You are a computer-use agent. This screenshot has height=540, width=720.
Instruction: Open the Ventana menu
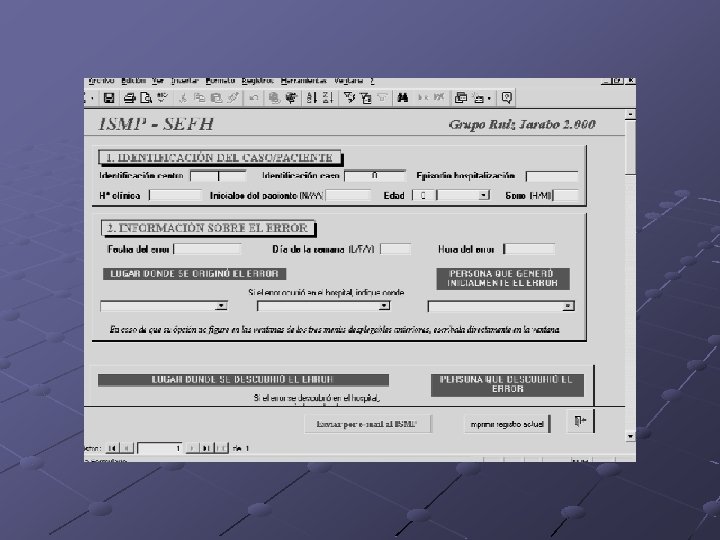pos(349,81)
